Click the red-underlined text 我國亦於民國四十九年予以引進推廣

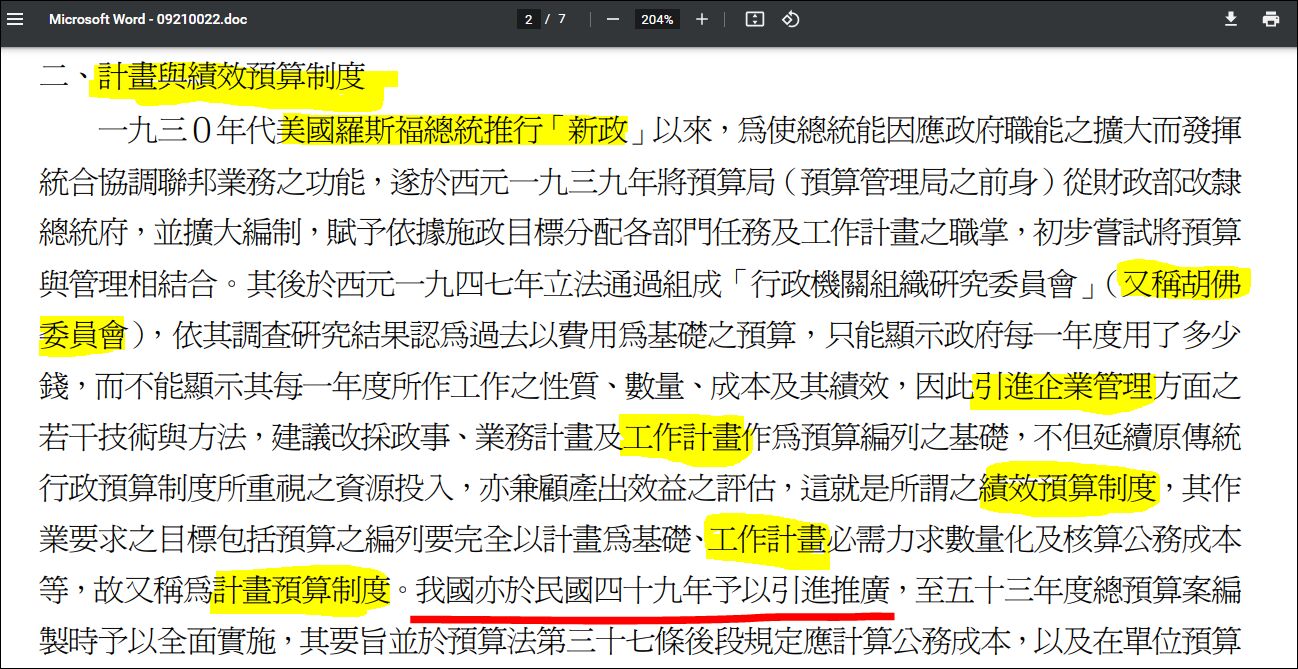654,590
